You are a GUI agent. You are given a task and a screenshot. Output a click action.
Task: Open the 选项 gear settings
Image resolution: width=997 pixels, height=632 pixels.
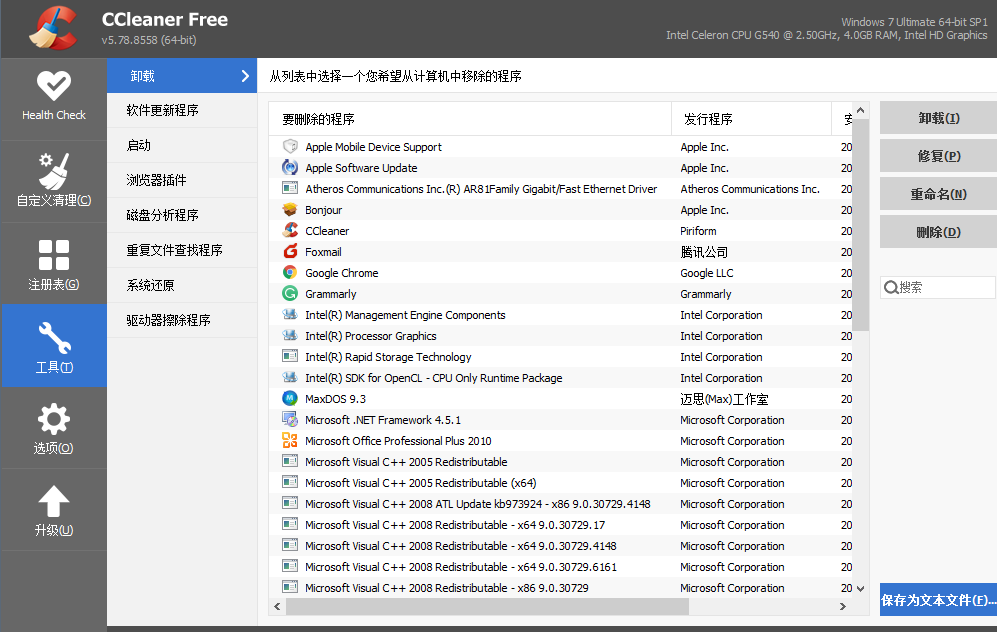pyautogui.click(x=53, y=428)
